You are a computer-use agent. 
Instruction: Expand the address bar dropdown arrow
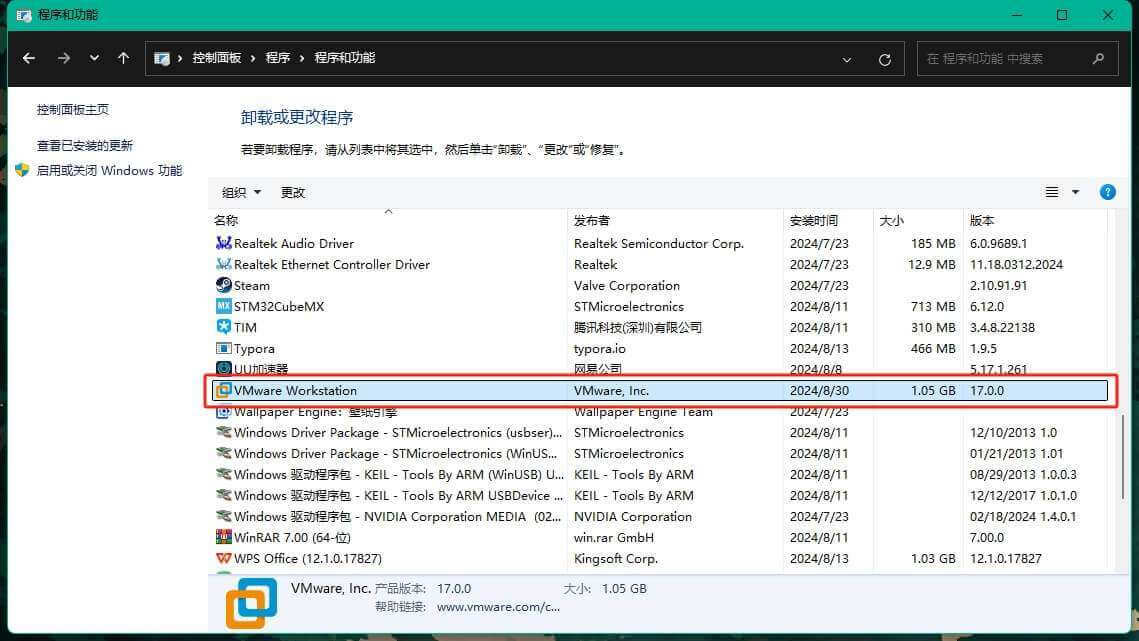[847, 58]
